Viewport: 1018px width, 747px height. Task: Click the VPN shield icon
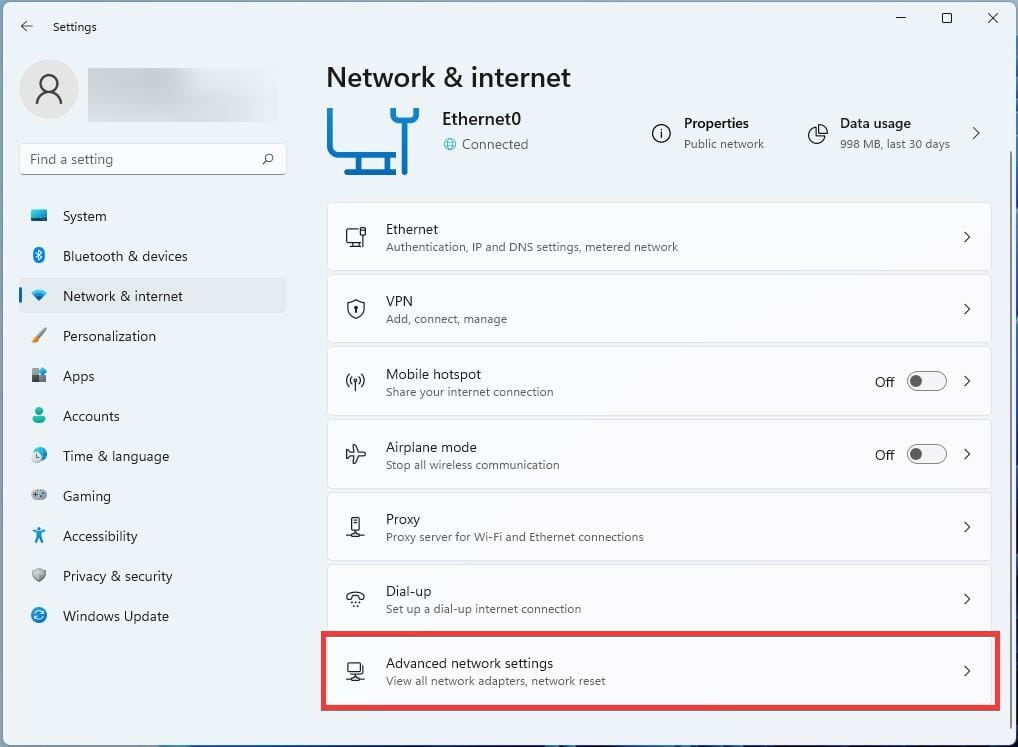(356, 309)
